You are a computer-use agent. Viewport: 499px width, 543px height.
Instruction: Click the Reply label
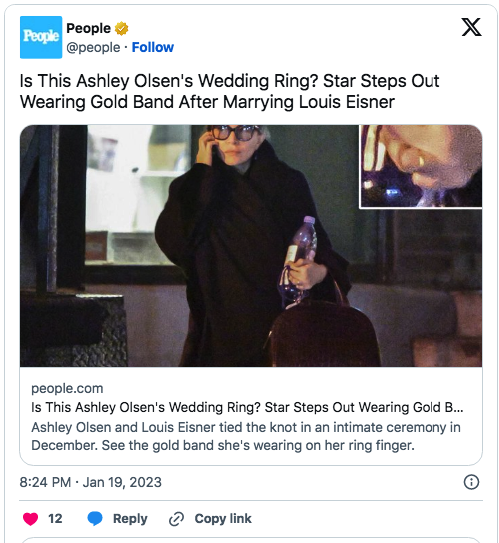(x=130, y=518)
